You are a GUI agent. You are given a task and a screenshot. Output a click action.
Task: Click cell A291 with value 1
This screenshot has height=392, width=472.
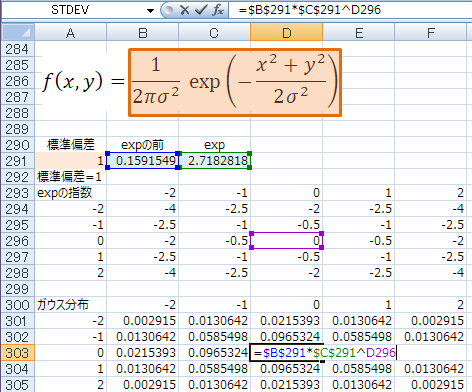coord(70,161)
